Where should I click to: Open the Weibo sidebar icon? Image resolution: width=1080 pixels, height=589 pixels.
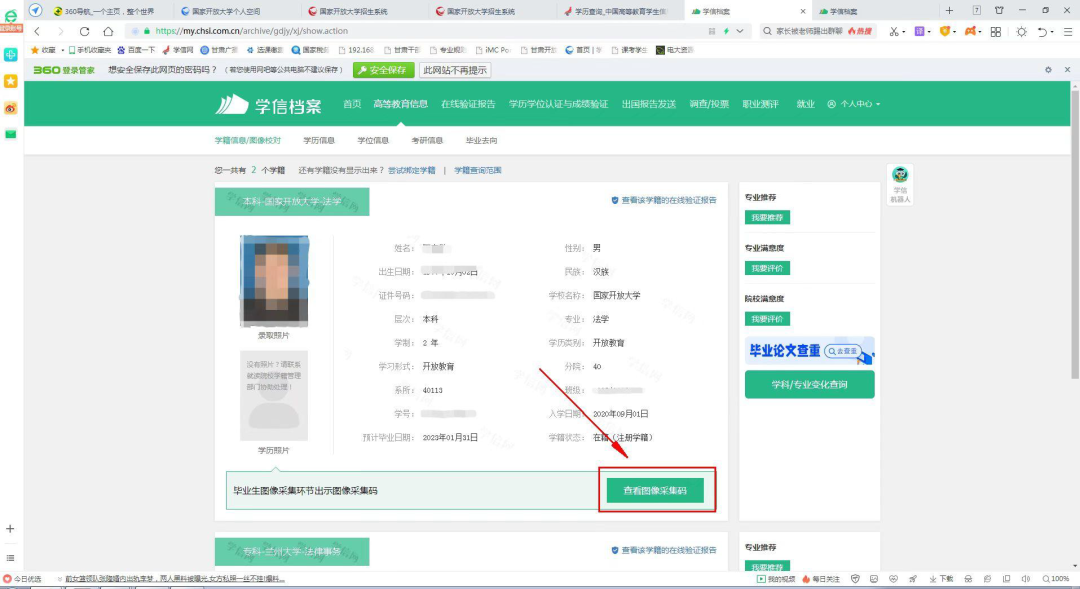[10, 108]
